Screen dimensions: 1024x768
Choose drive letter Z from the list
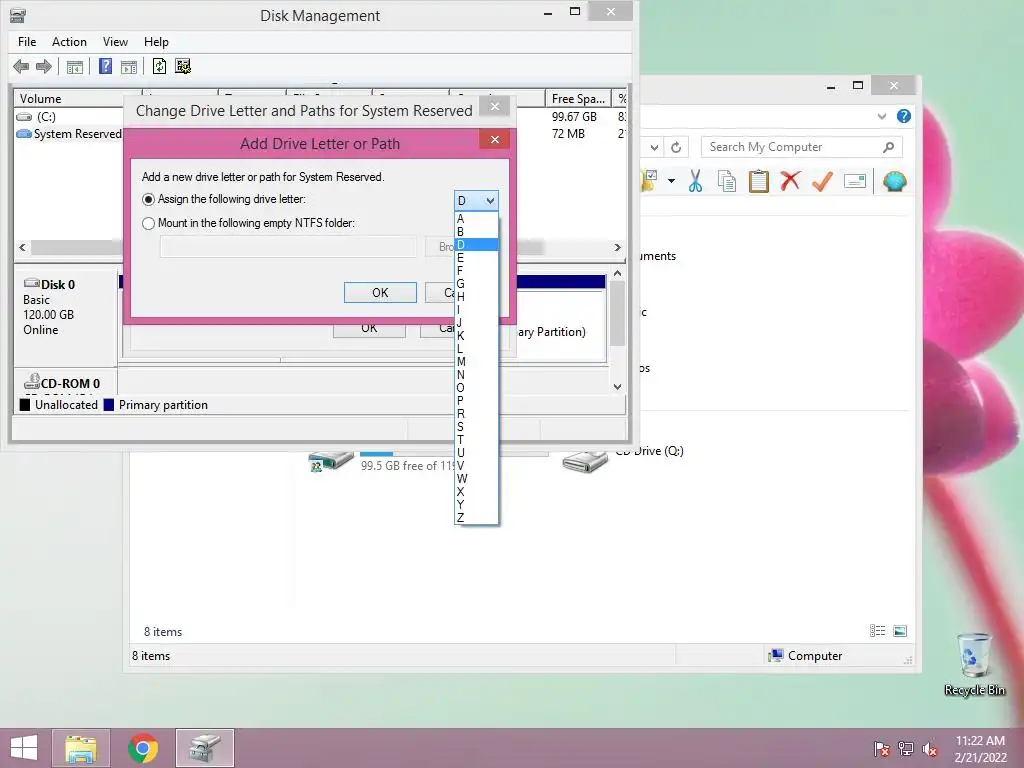pyautogui.click(x=476, y=517)
